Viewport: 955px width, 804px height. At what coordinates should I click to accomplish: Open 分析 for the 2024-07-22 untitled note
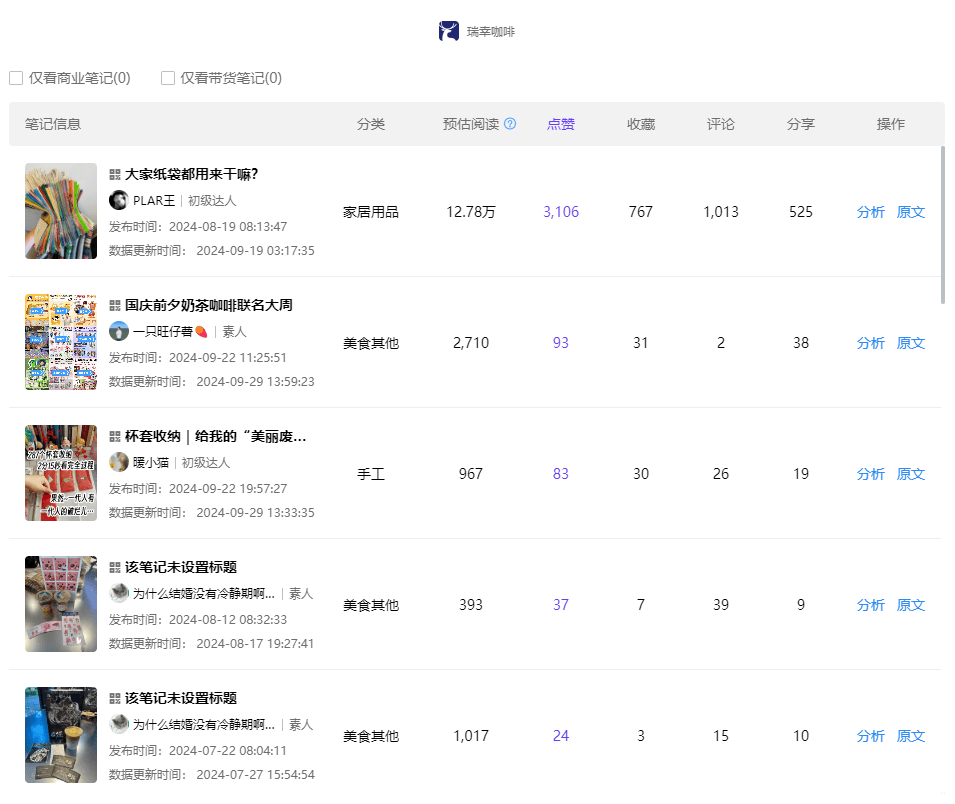[x=870, y=736]
